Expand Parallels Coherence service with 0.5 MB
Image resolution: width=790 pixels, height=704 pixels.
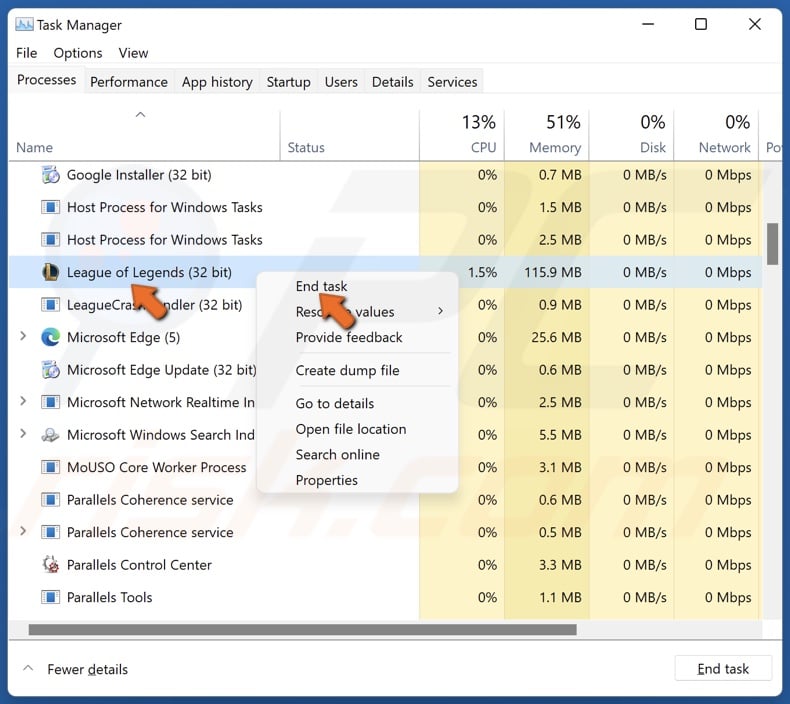[x=23, y=531]
